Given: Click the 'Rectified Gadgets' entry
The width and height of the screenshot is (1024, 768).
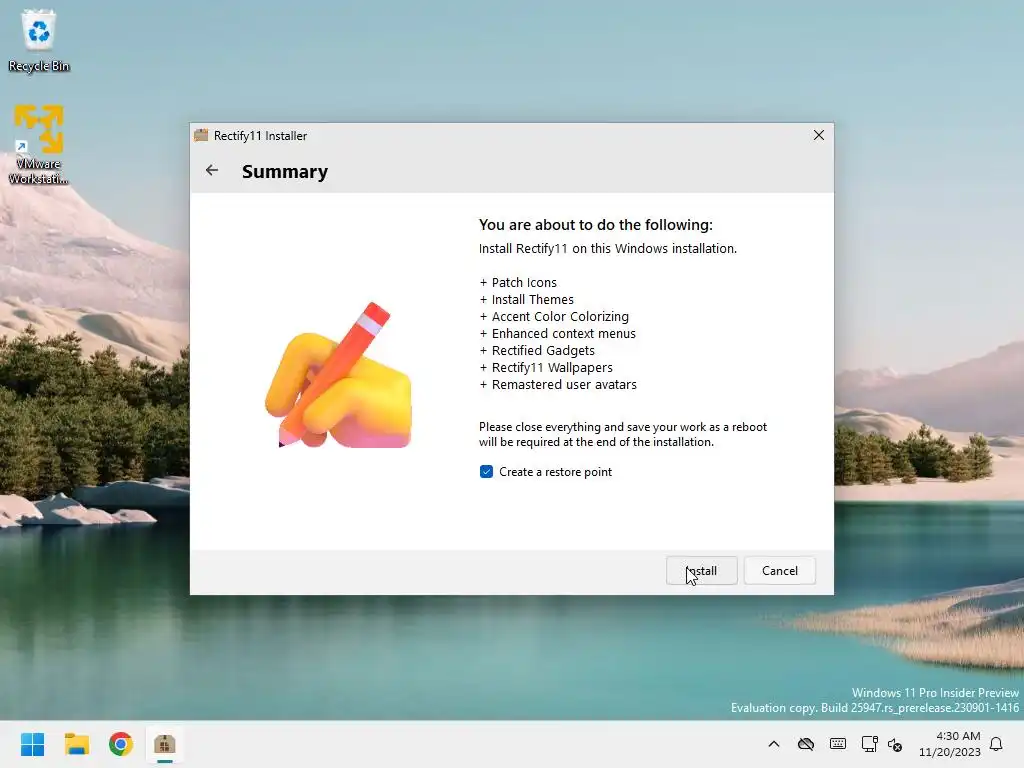Looking at the screenshot, I should pyautogui.click(x=537, y=350).
